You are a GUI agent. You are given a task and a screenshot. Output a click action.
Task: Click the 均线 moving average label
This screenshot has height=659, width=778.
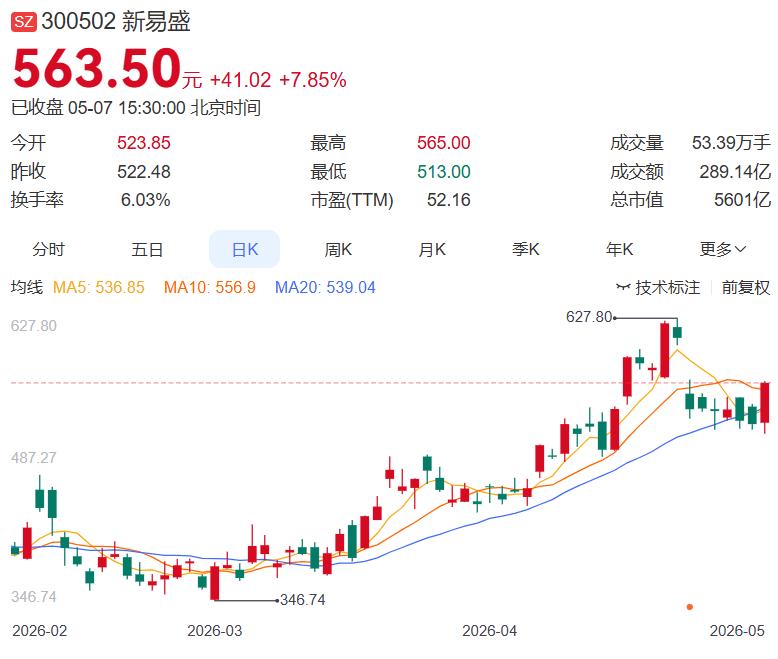[27, 287]
